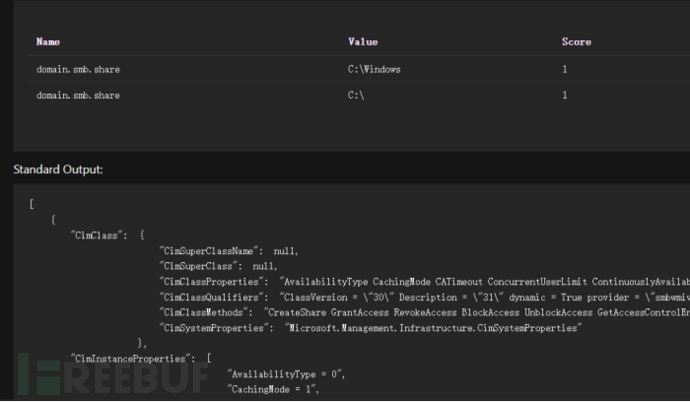
Task: Click the score cell in C:\ row
Action: [x=564, y=95]
